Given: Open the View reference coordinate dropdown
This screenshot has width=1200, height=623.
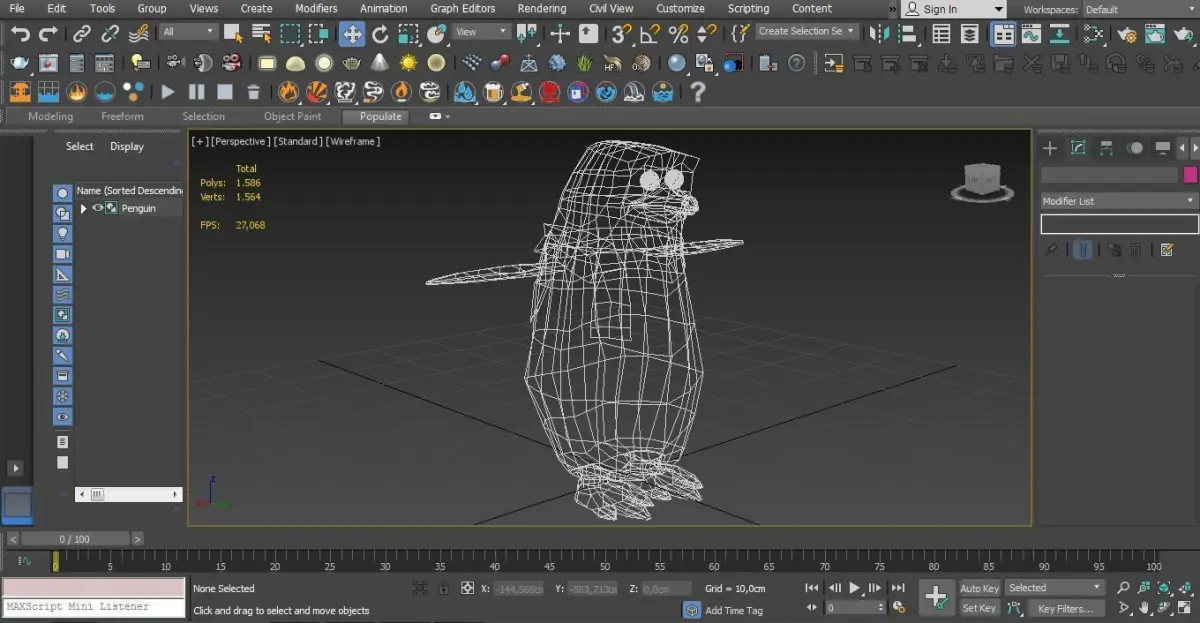Looking at the screenshot, I should [482, 32].
